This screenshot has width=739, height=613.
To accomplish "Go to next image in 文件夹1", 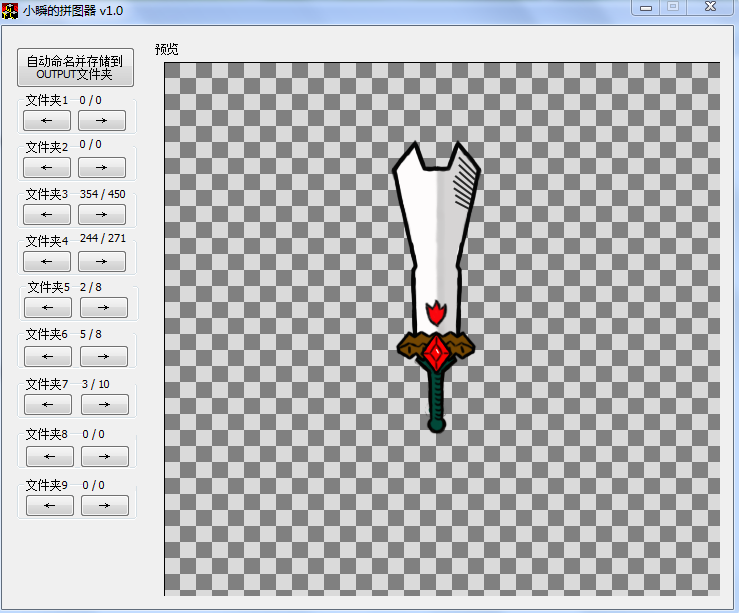I will [102, 121].
